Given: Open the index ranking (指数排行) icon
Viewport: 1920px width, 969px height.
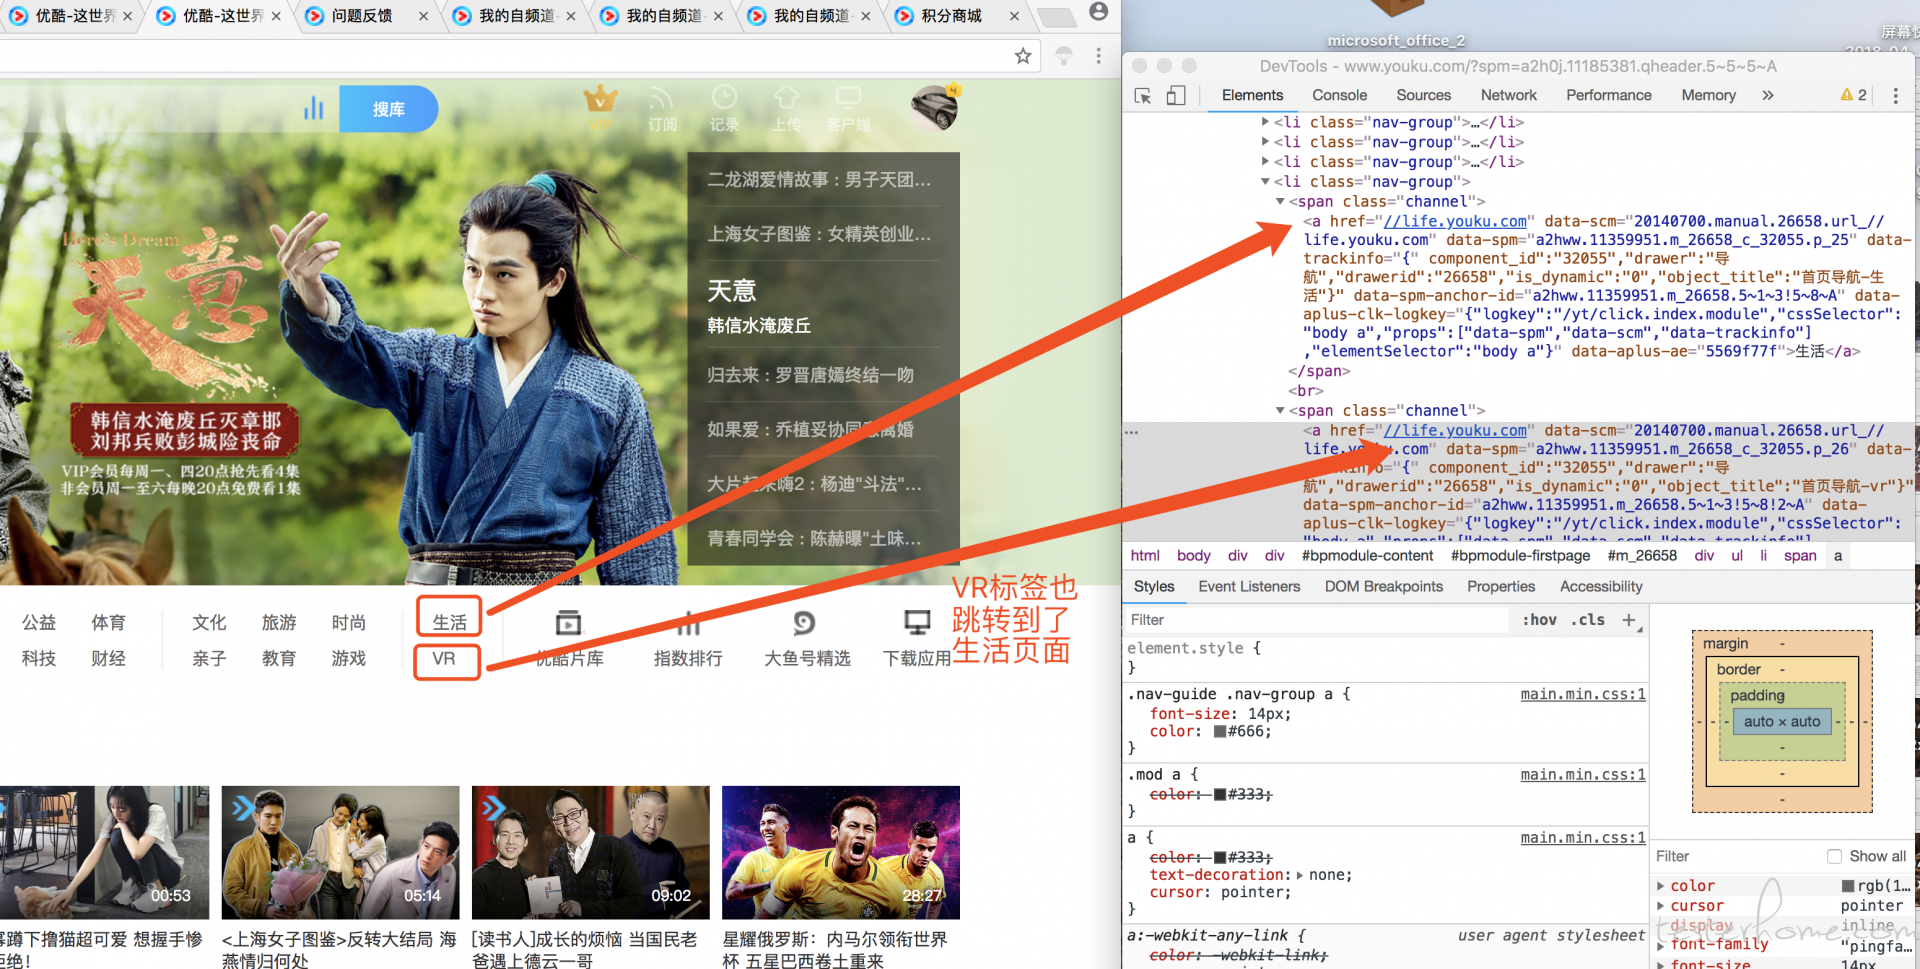Looking at the screenshot, I should pyautogui.click(x=688, y=623).
